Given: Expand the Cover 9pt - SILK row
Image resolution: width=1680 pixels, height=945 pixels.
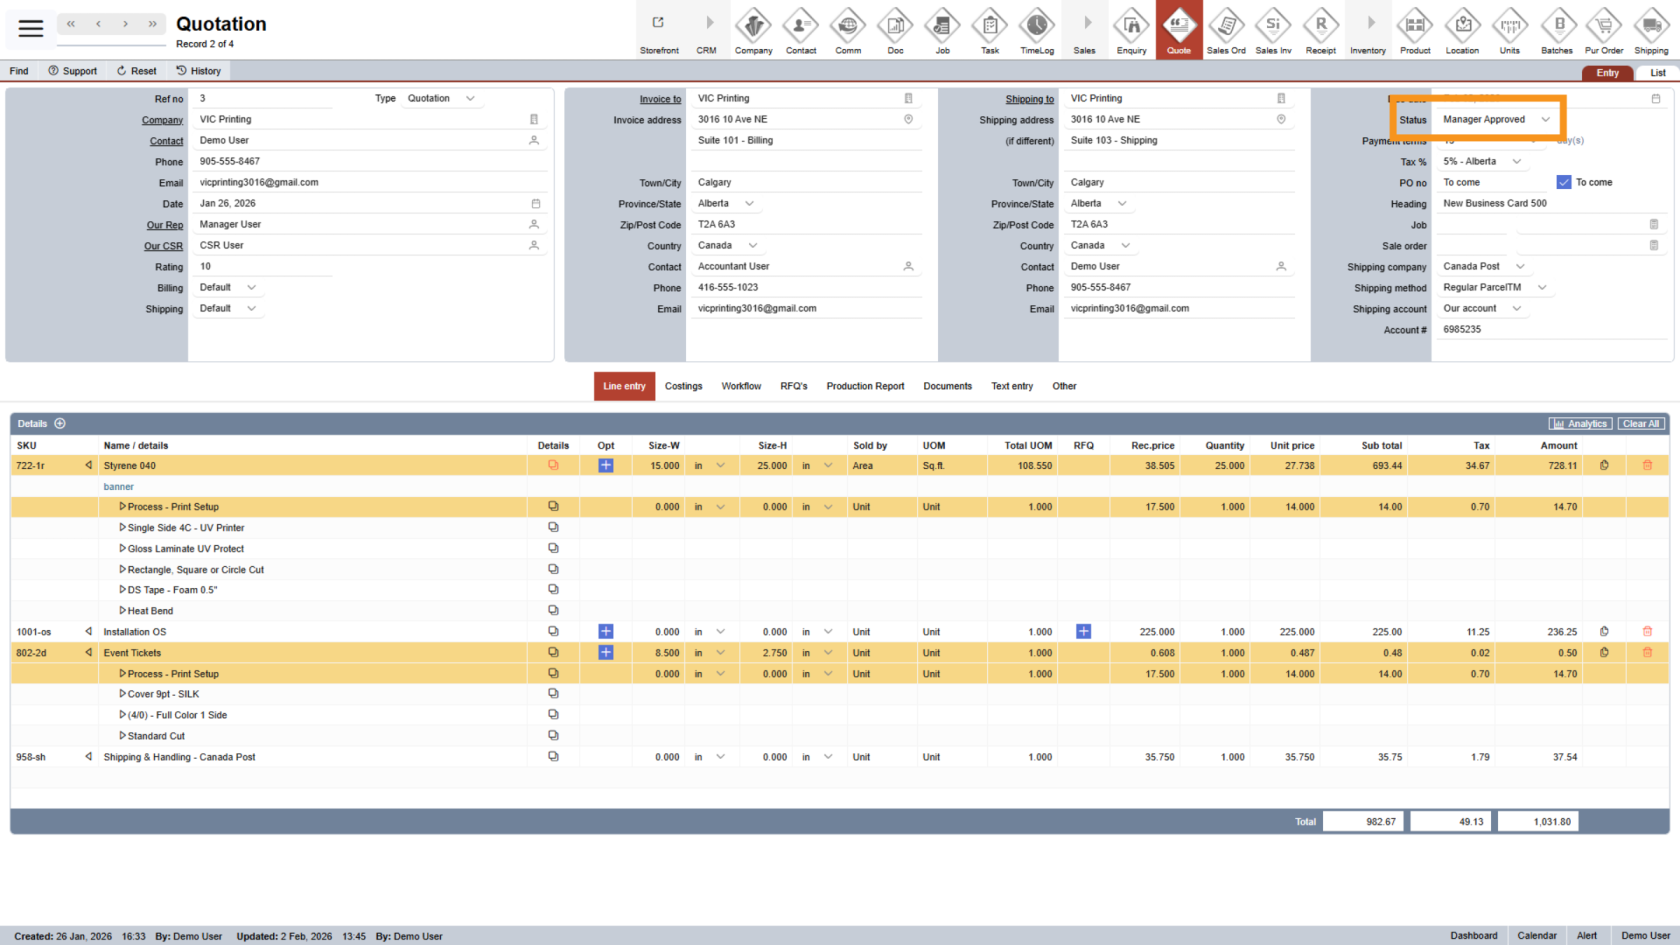Looking at the screenshot, I should (x=123, y=694).
